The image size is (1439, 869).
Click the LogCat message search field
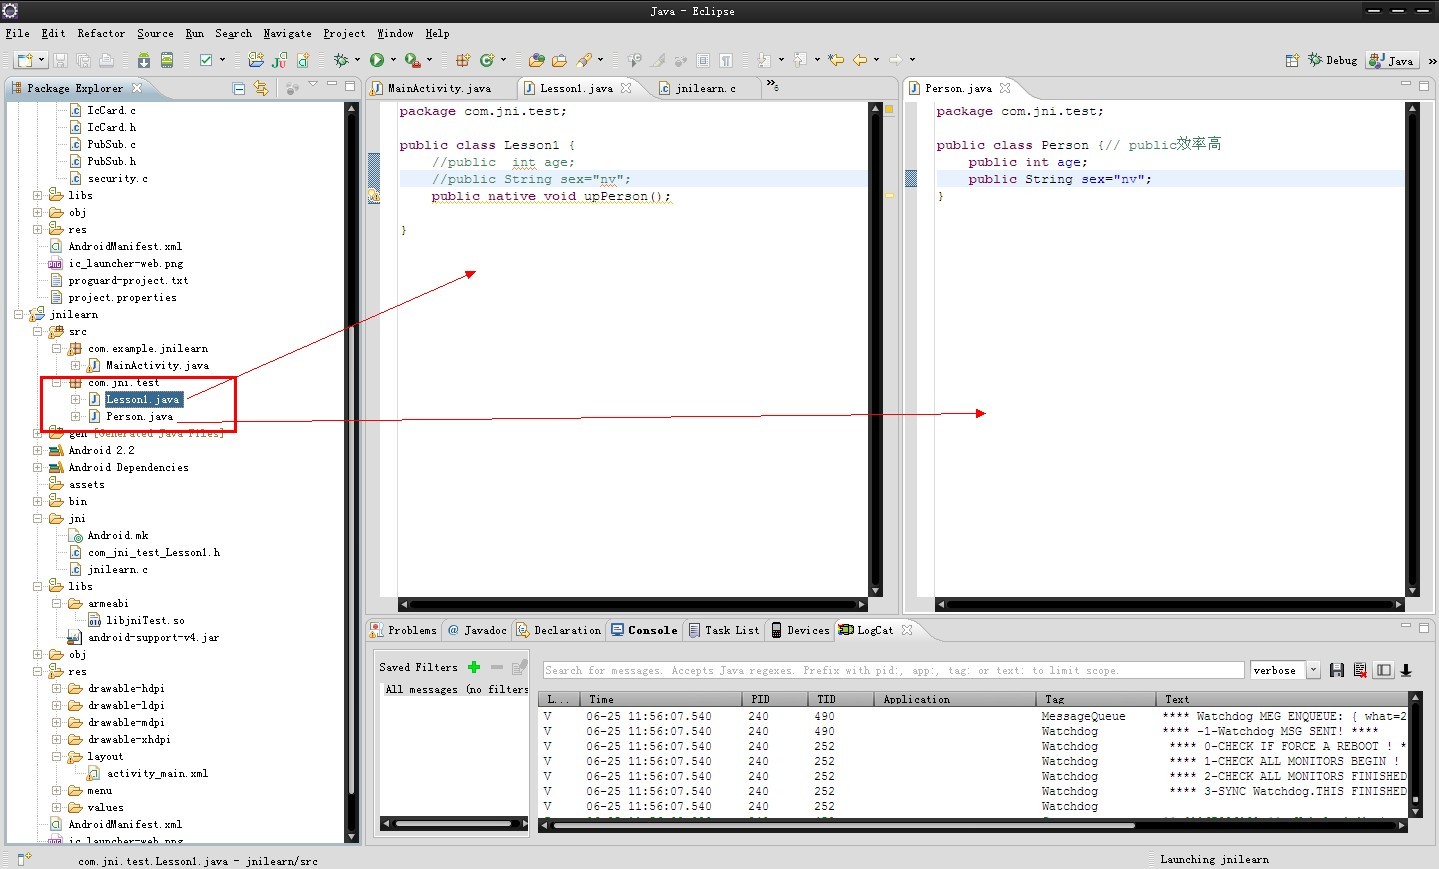pyautogui.click(x=893, y=670)
